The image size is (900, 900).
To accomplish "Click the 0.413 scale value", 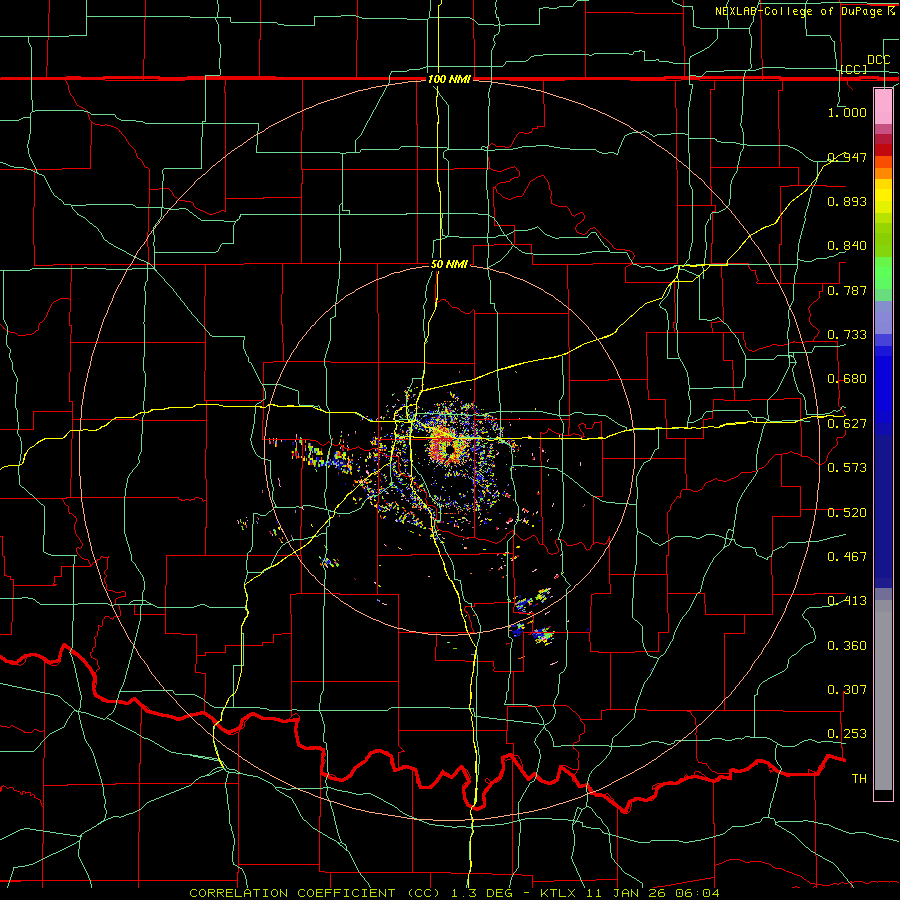I will pos(847,601).
